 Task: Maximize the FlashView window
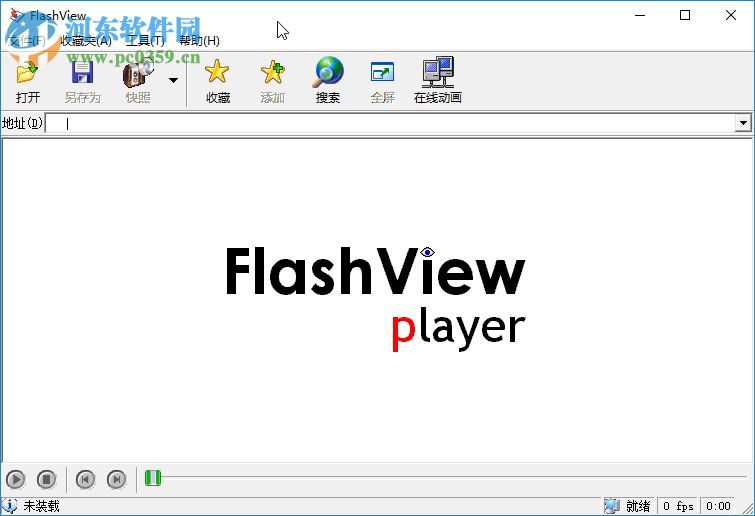pyautogui.click(x=685, y=15)
